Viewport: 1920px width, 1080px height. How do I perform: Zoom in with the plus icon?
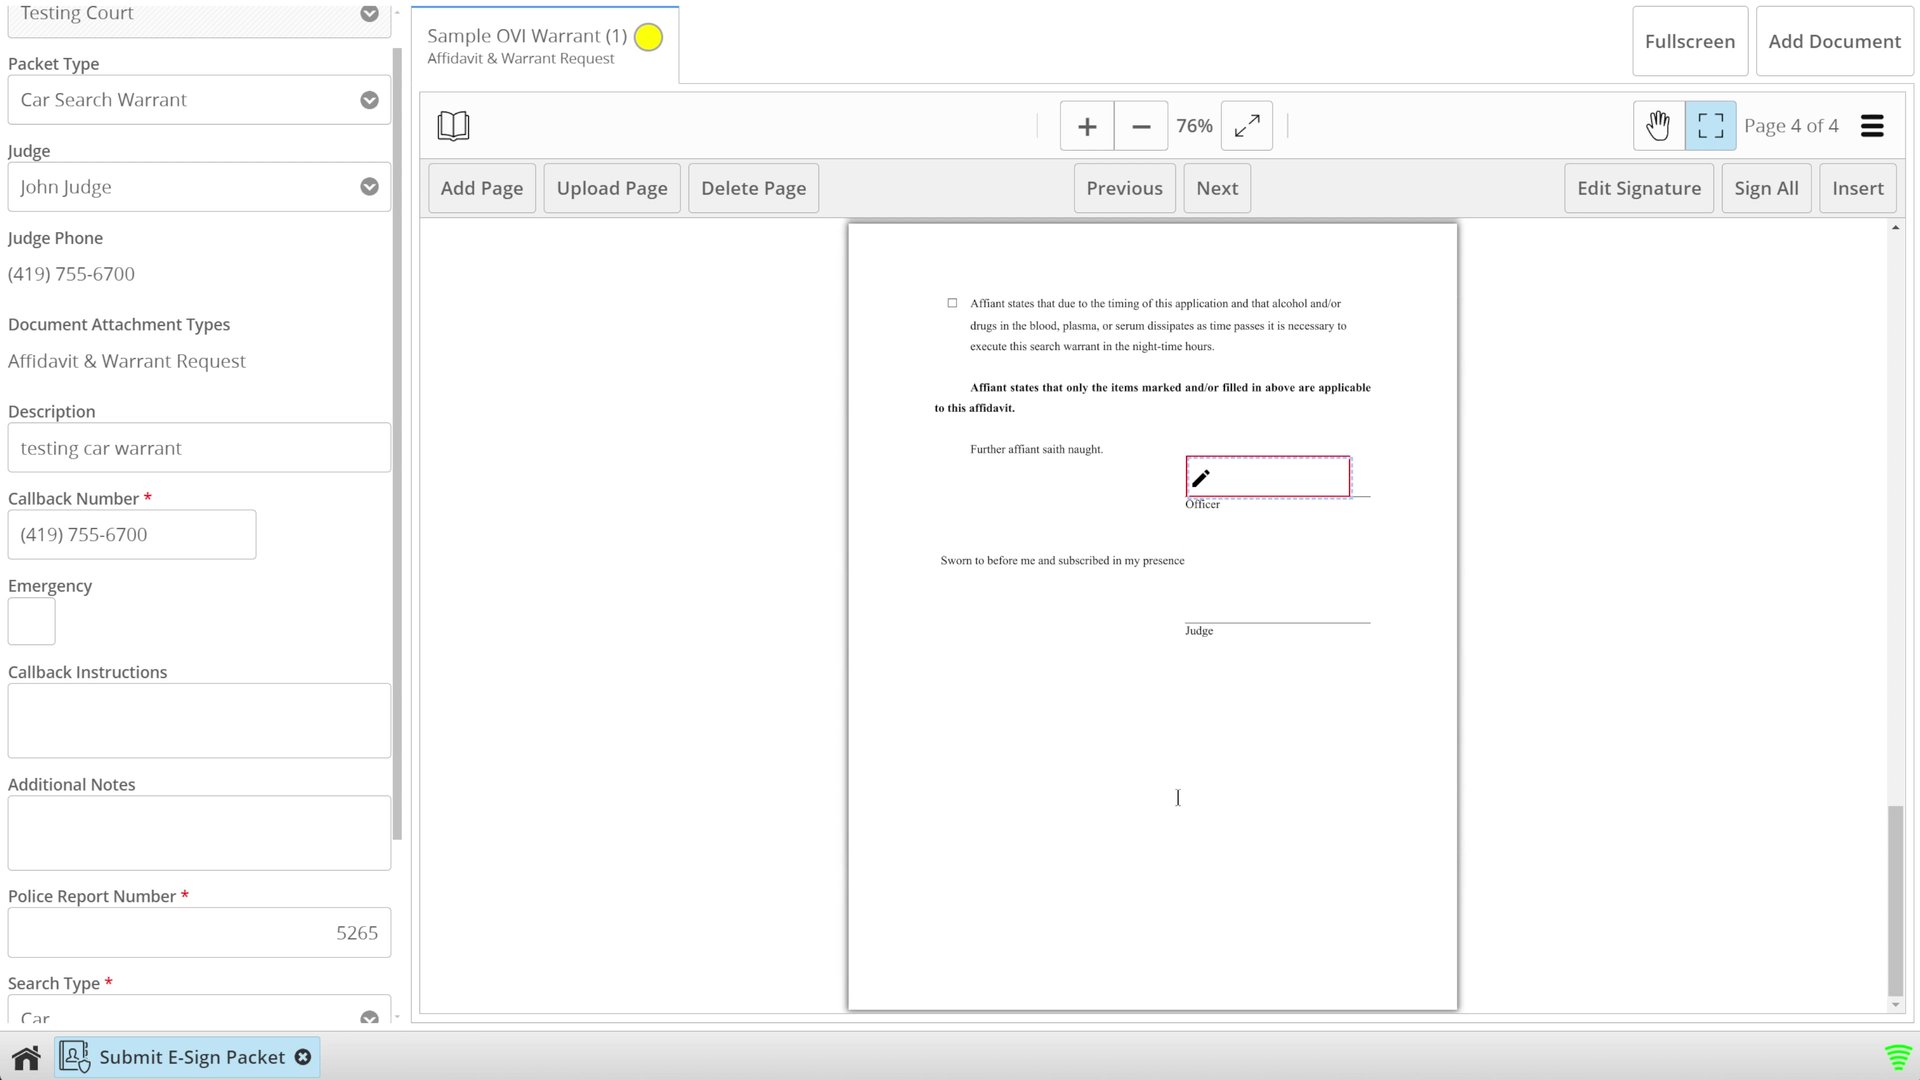click(1087, 126)
